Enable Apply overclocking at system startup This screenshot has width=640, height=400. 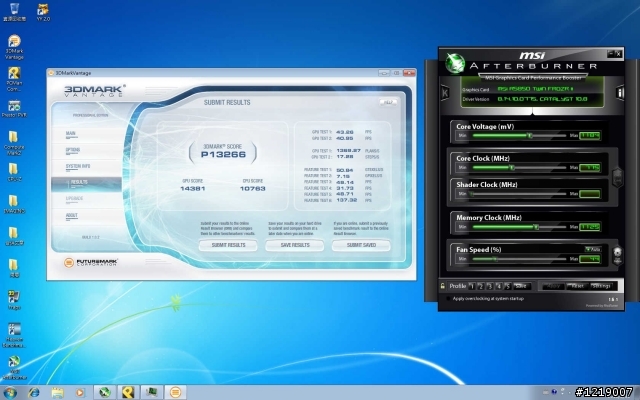click(x=449, y=298)
